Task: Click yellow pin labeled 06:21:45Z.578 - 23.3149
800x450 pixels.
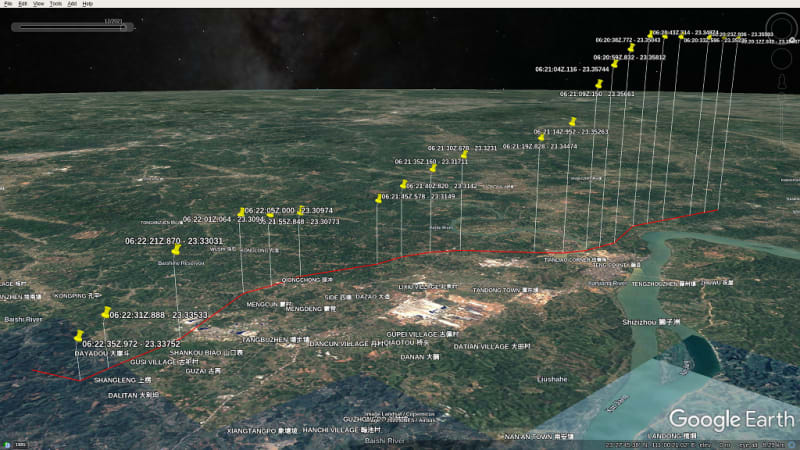Action: pyautogui.click(x=379, y=198)
